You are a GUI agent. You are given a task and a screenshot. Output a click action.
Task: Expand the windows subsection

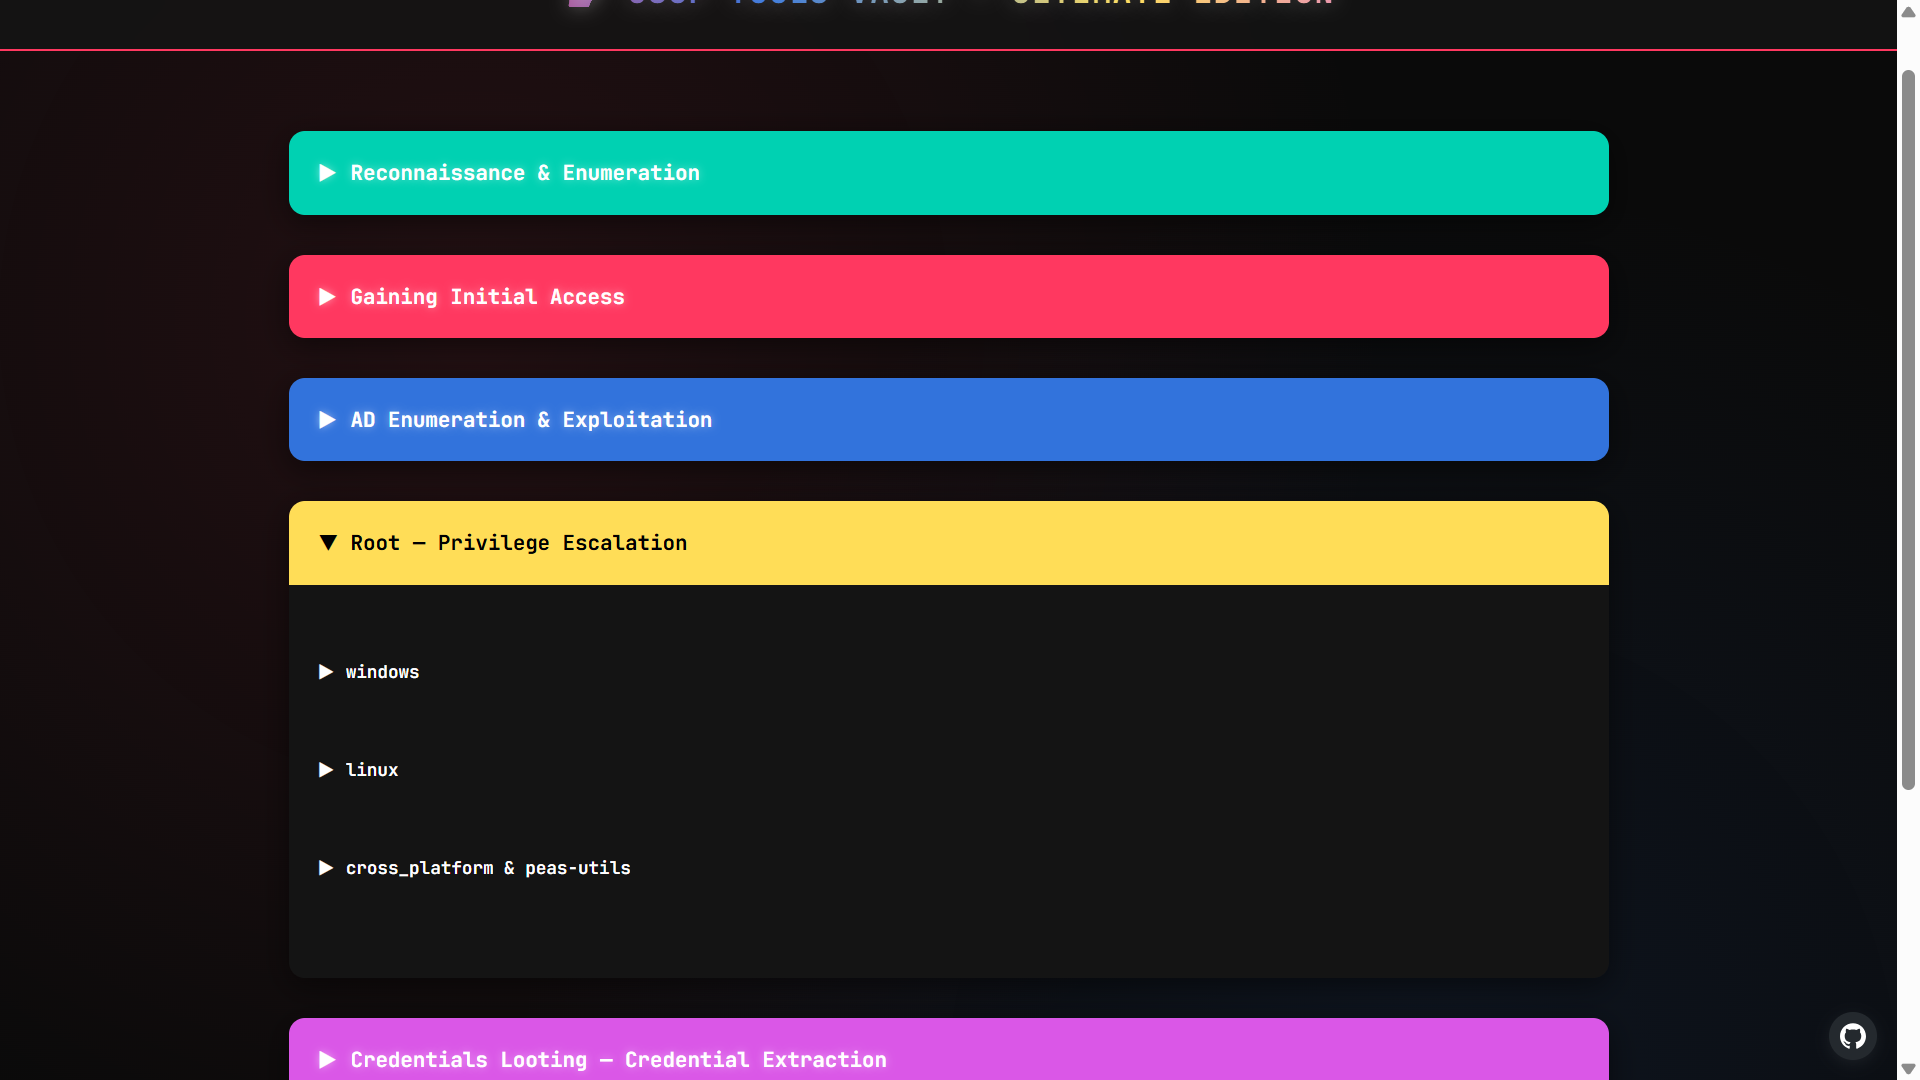click(x=382, y=672)
